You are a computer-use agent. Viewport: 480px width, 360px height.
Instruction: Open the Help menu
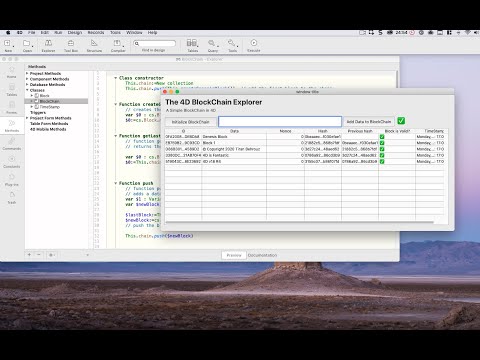coord(152,33)
